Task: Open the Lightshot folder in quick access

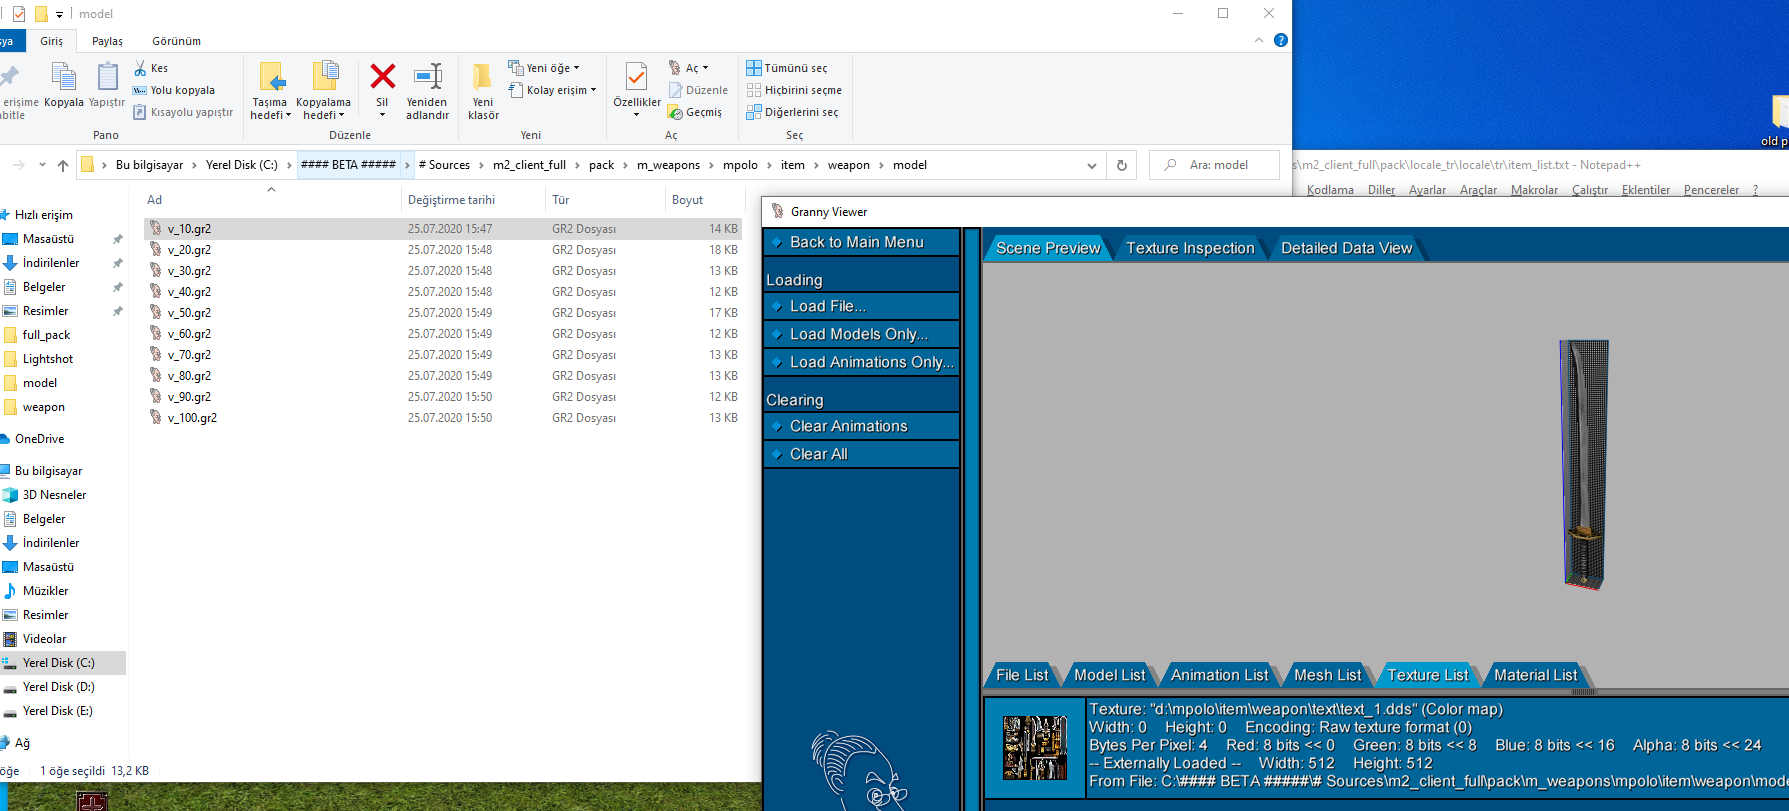Action: click(x=47, y=359)
